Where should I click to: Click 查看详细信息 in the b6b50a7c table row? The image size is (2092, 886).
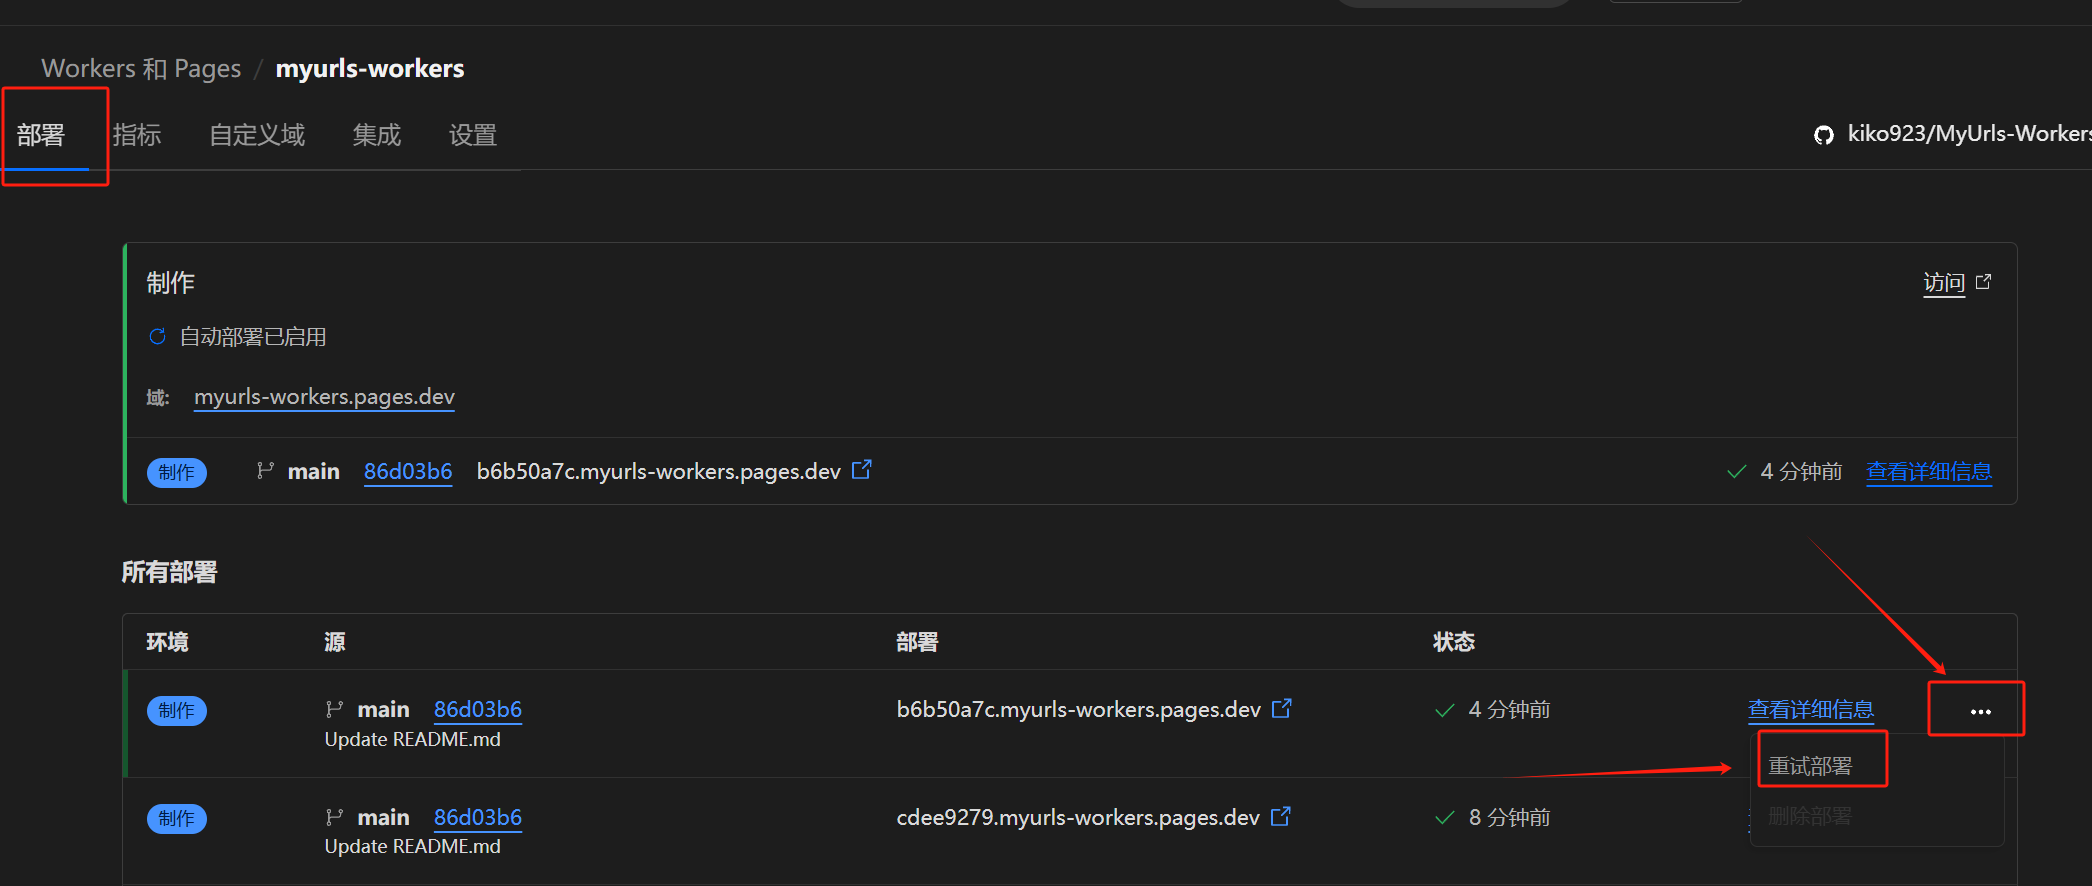click(x=1811, y=709)
